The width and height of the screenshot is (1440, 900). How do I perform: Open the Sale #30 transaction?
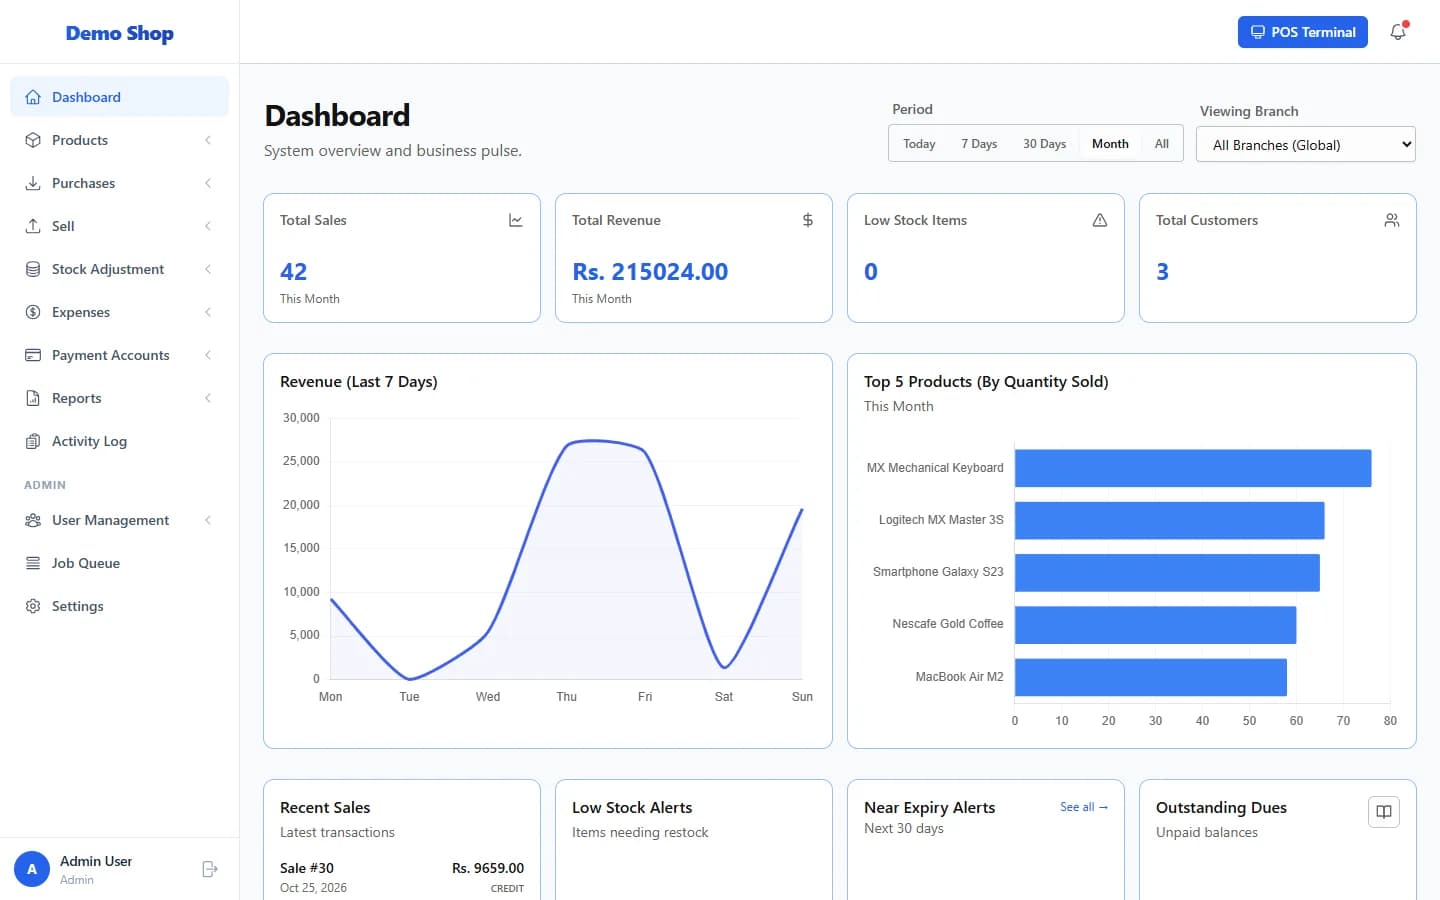(x=402, y=877)
